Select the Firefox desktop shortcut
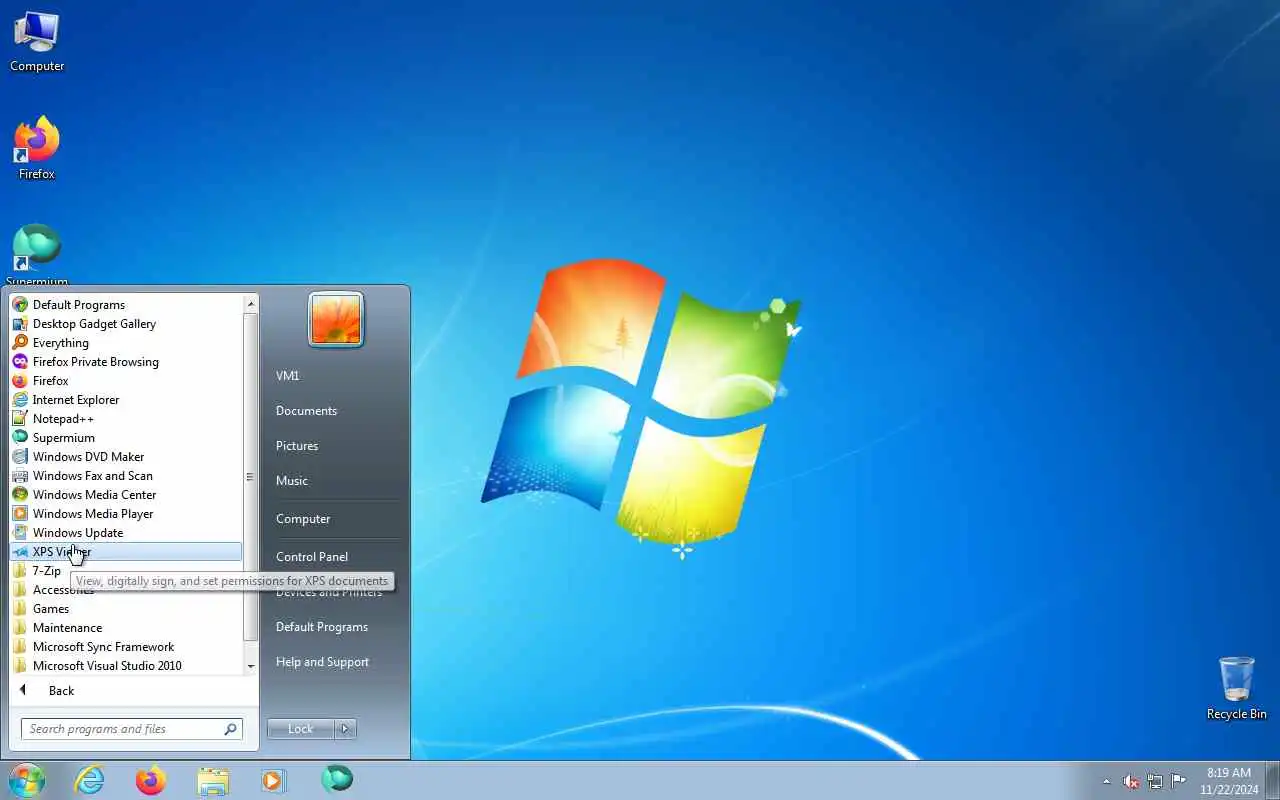 37,148
